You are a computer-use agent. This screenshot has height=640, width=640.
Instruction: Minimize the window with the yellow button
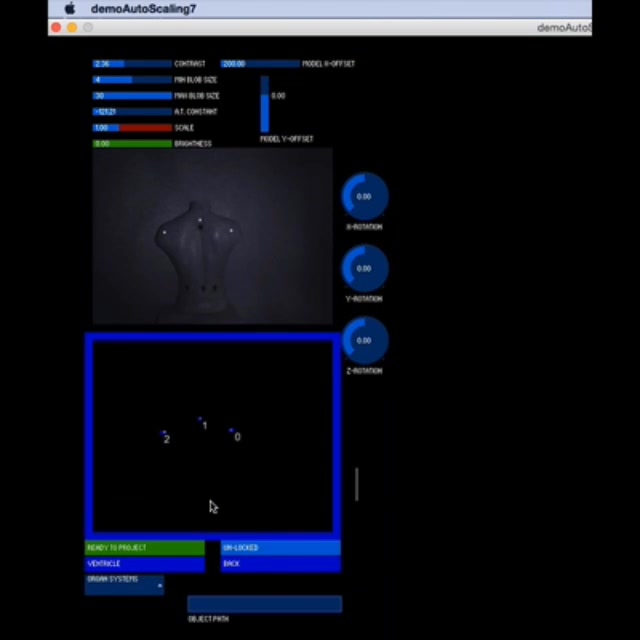(x=72, y=27)
